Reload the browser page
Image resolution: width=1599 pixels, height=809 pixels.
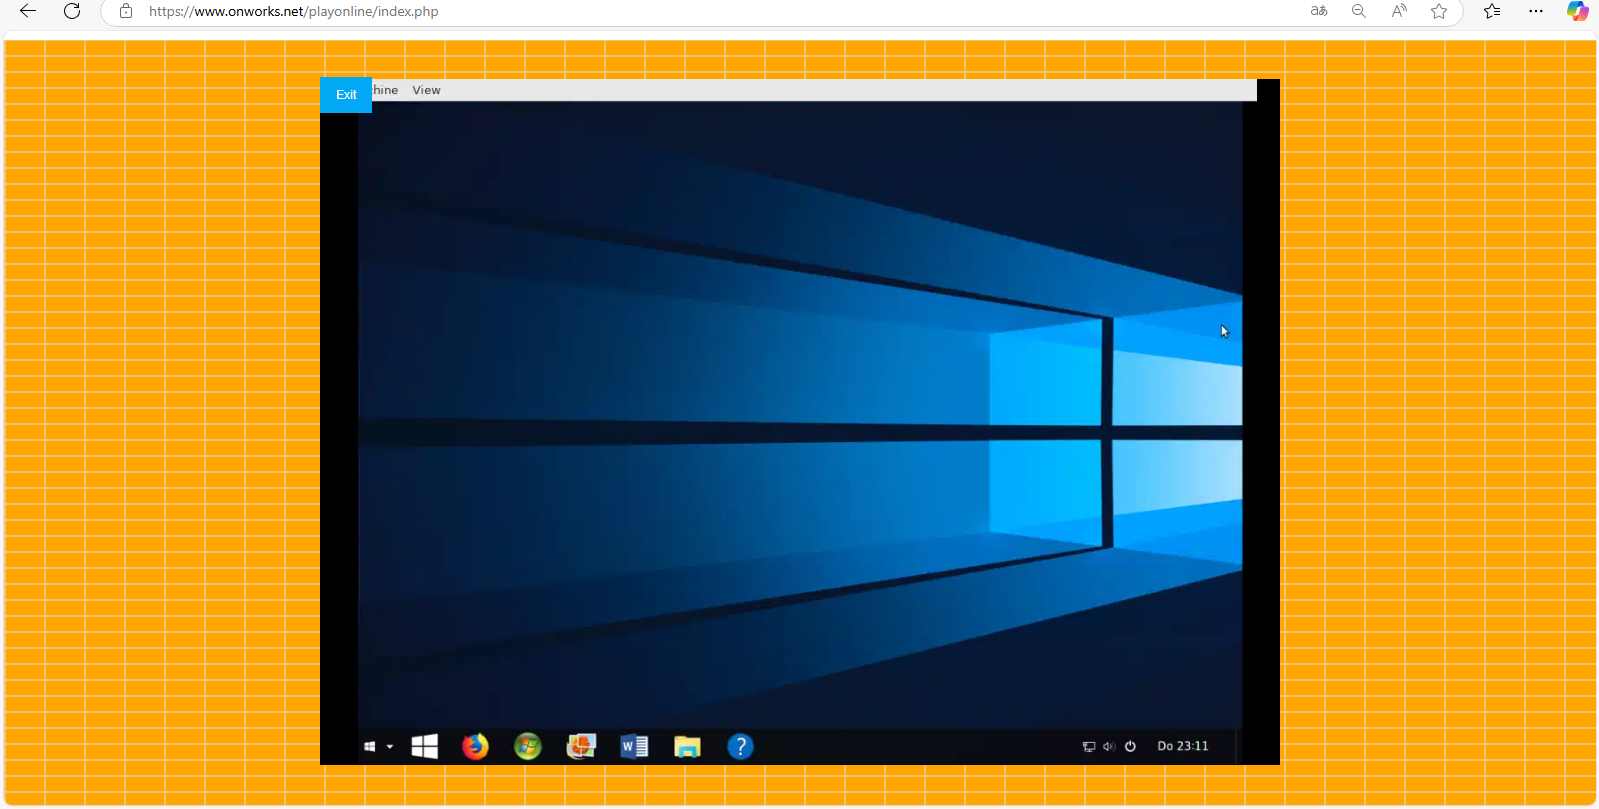pos(72,11)
